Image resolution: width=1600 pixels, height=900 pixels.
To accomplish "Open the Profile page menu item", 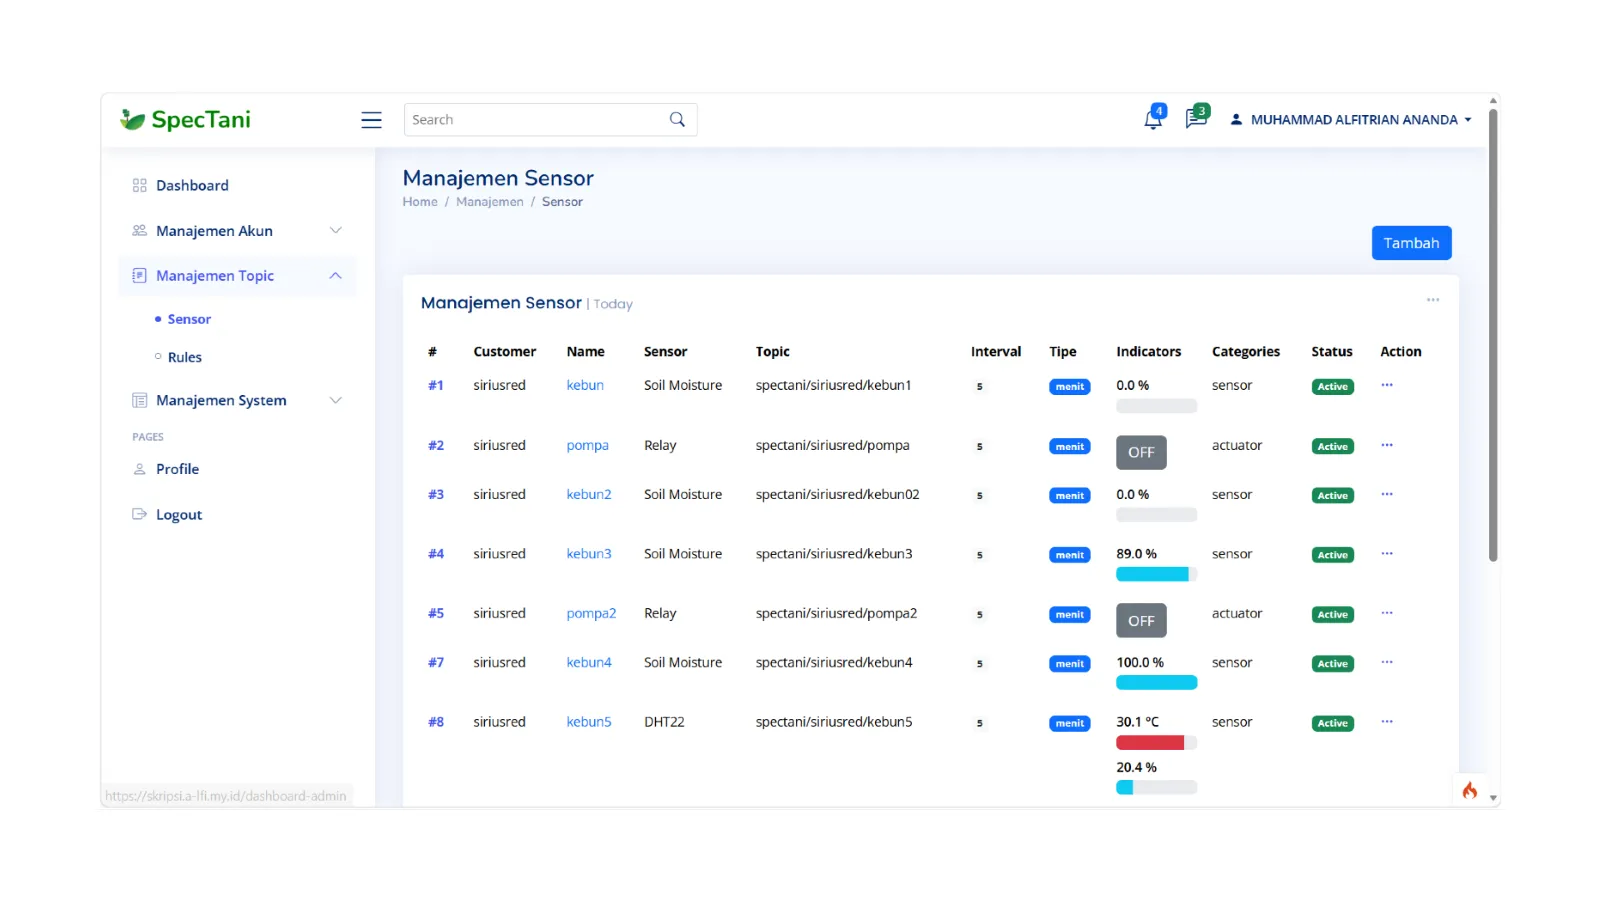I will tap(177, 469).
